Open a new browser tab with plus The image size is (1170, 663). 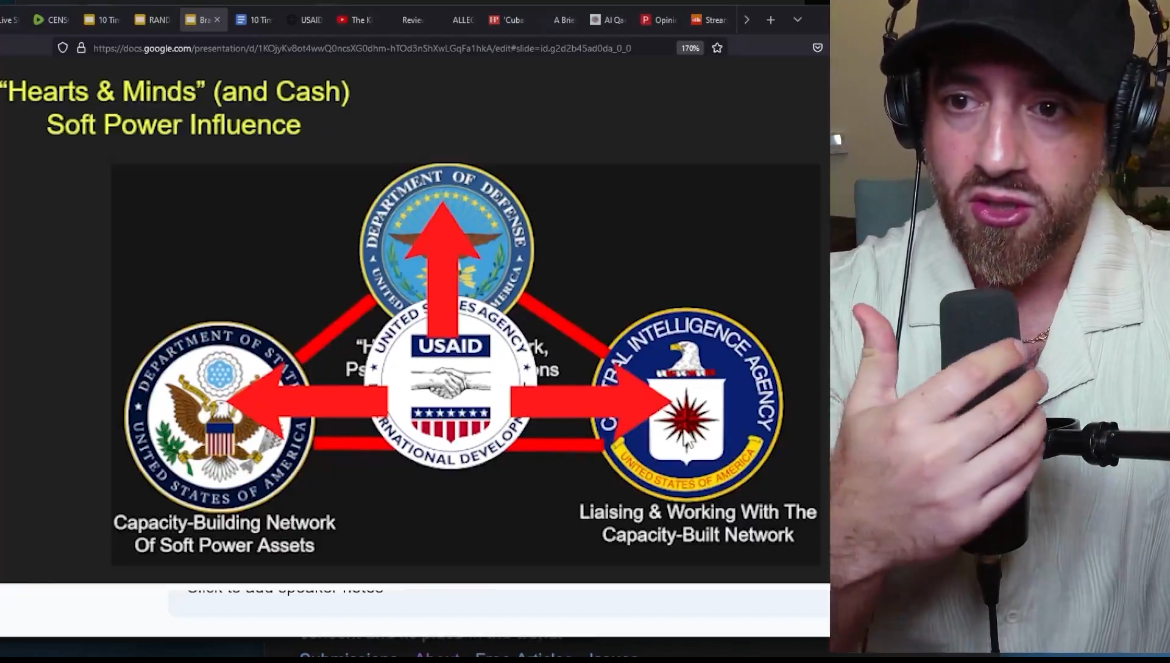tap(771, 20)
